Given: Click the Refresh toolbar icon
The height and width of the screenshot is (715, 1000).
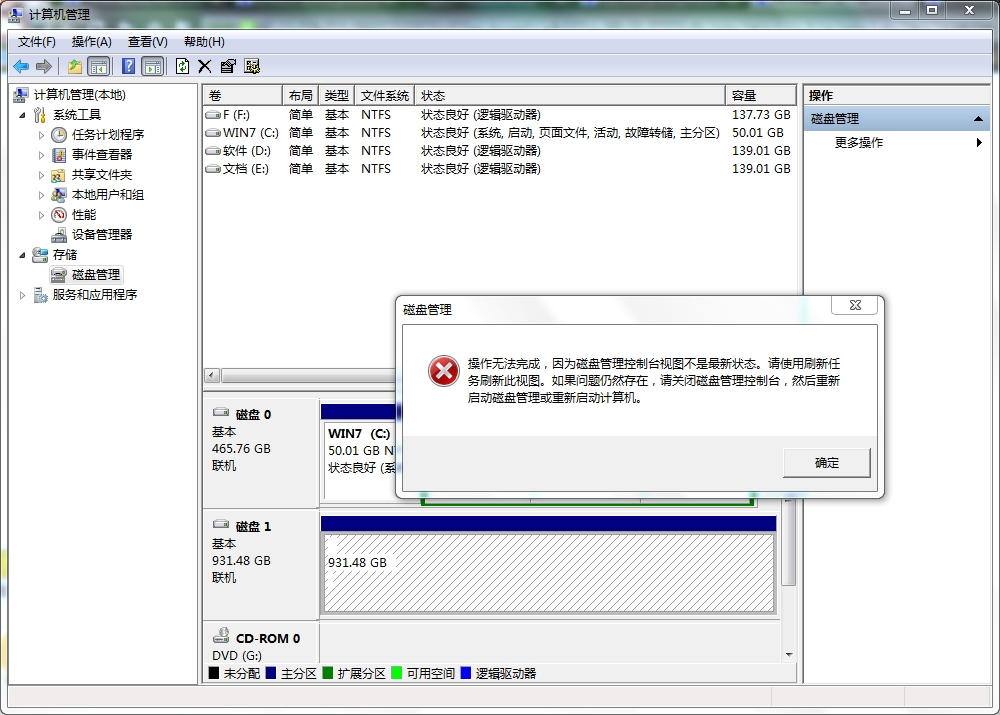Looking at the screenshot, I should tap(182, 66).
